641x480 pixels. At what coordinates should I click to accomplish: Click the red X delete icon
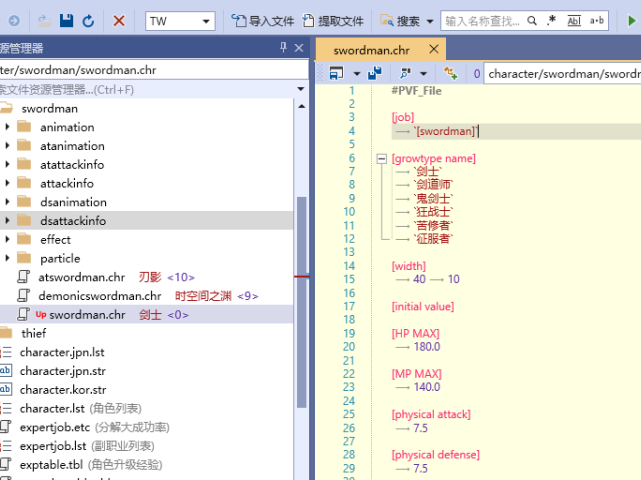[x=119, y=20]
